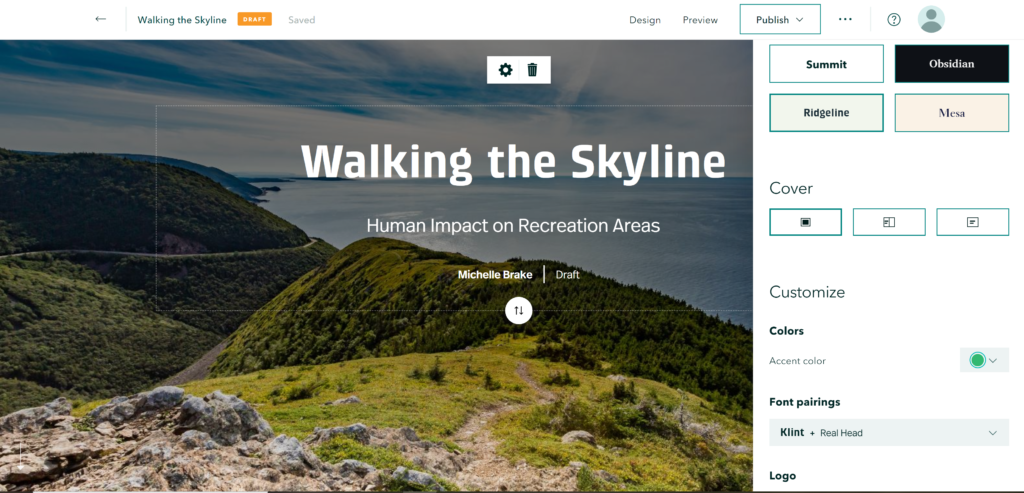Choose the Mesa theme button
The width and height of the screenshot is (1024, 493).
pyautogui.click(x=951, y=113)
